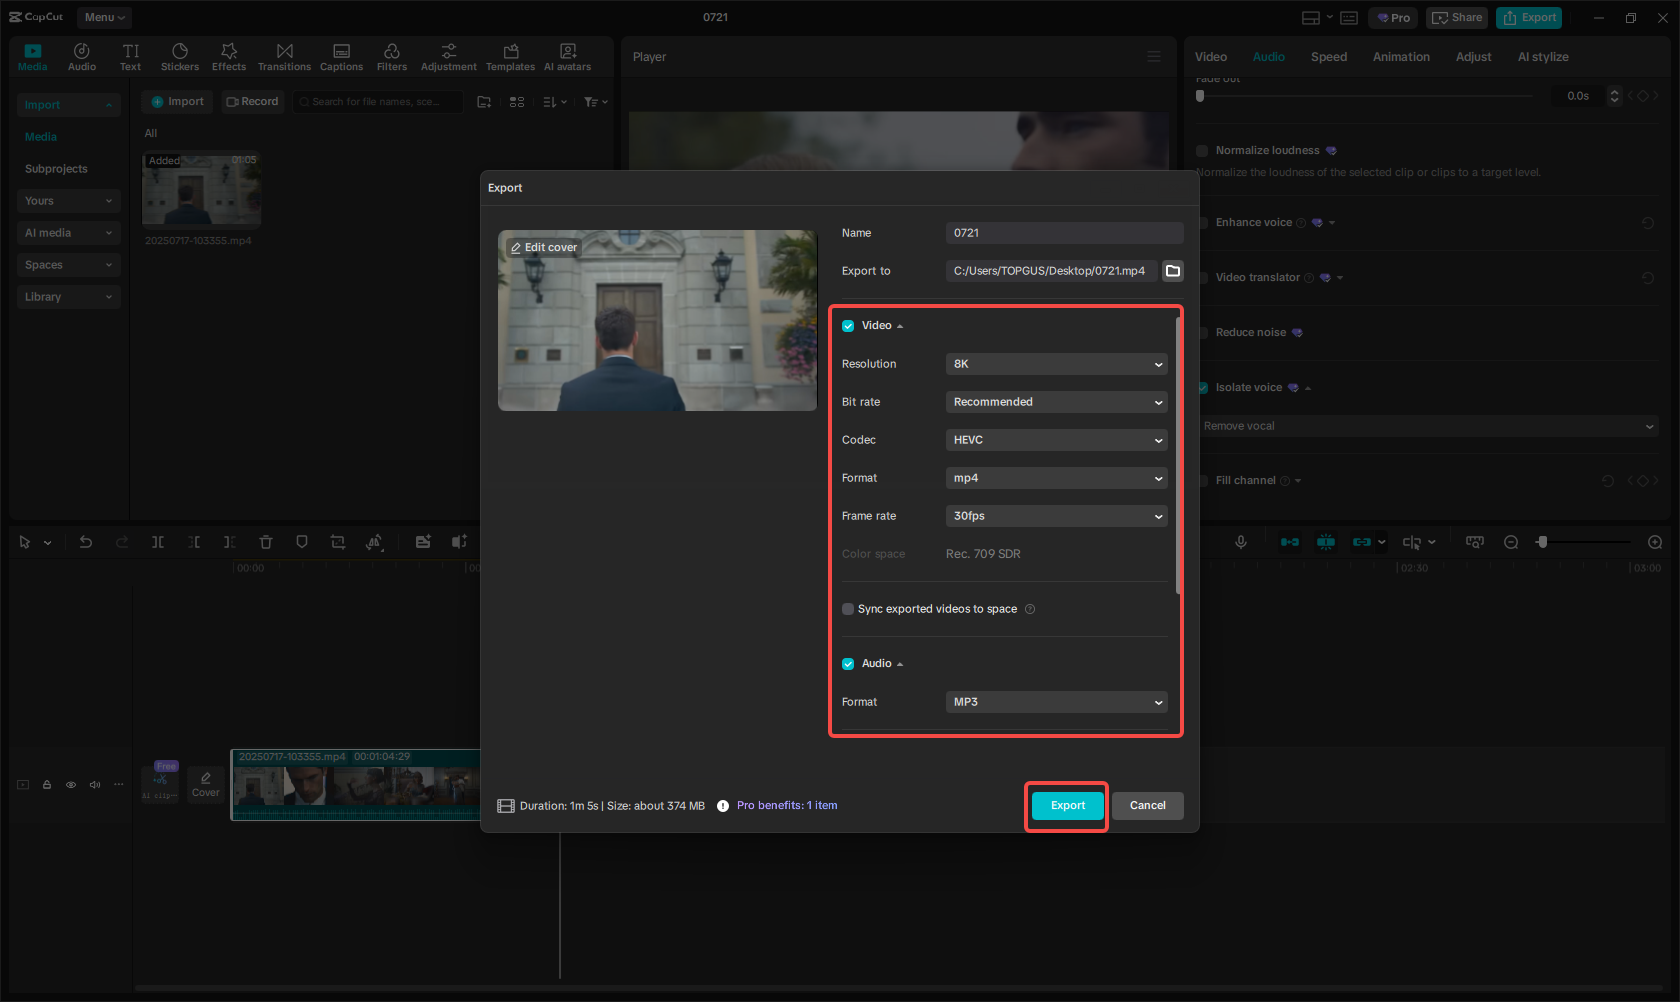Uncheck the Video export checkbox

(847, 325)
